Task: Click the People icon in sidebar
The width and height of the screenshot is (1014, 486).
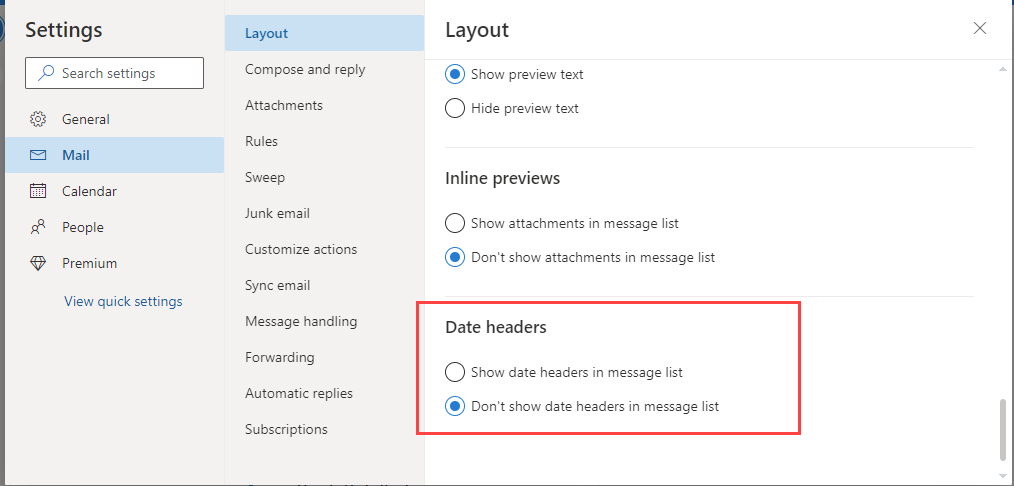Action: [38, 227]
